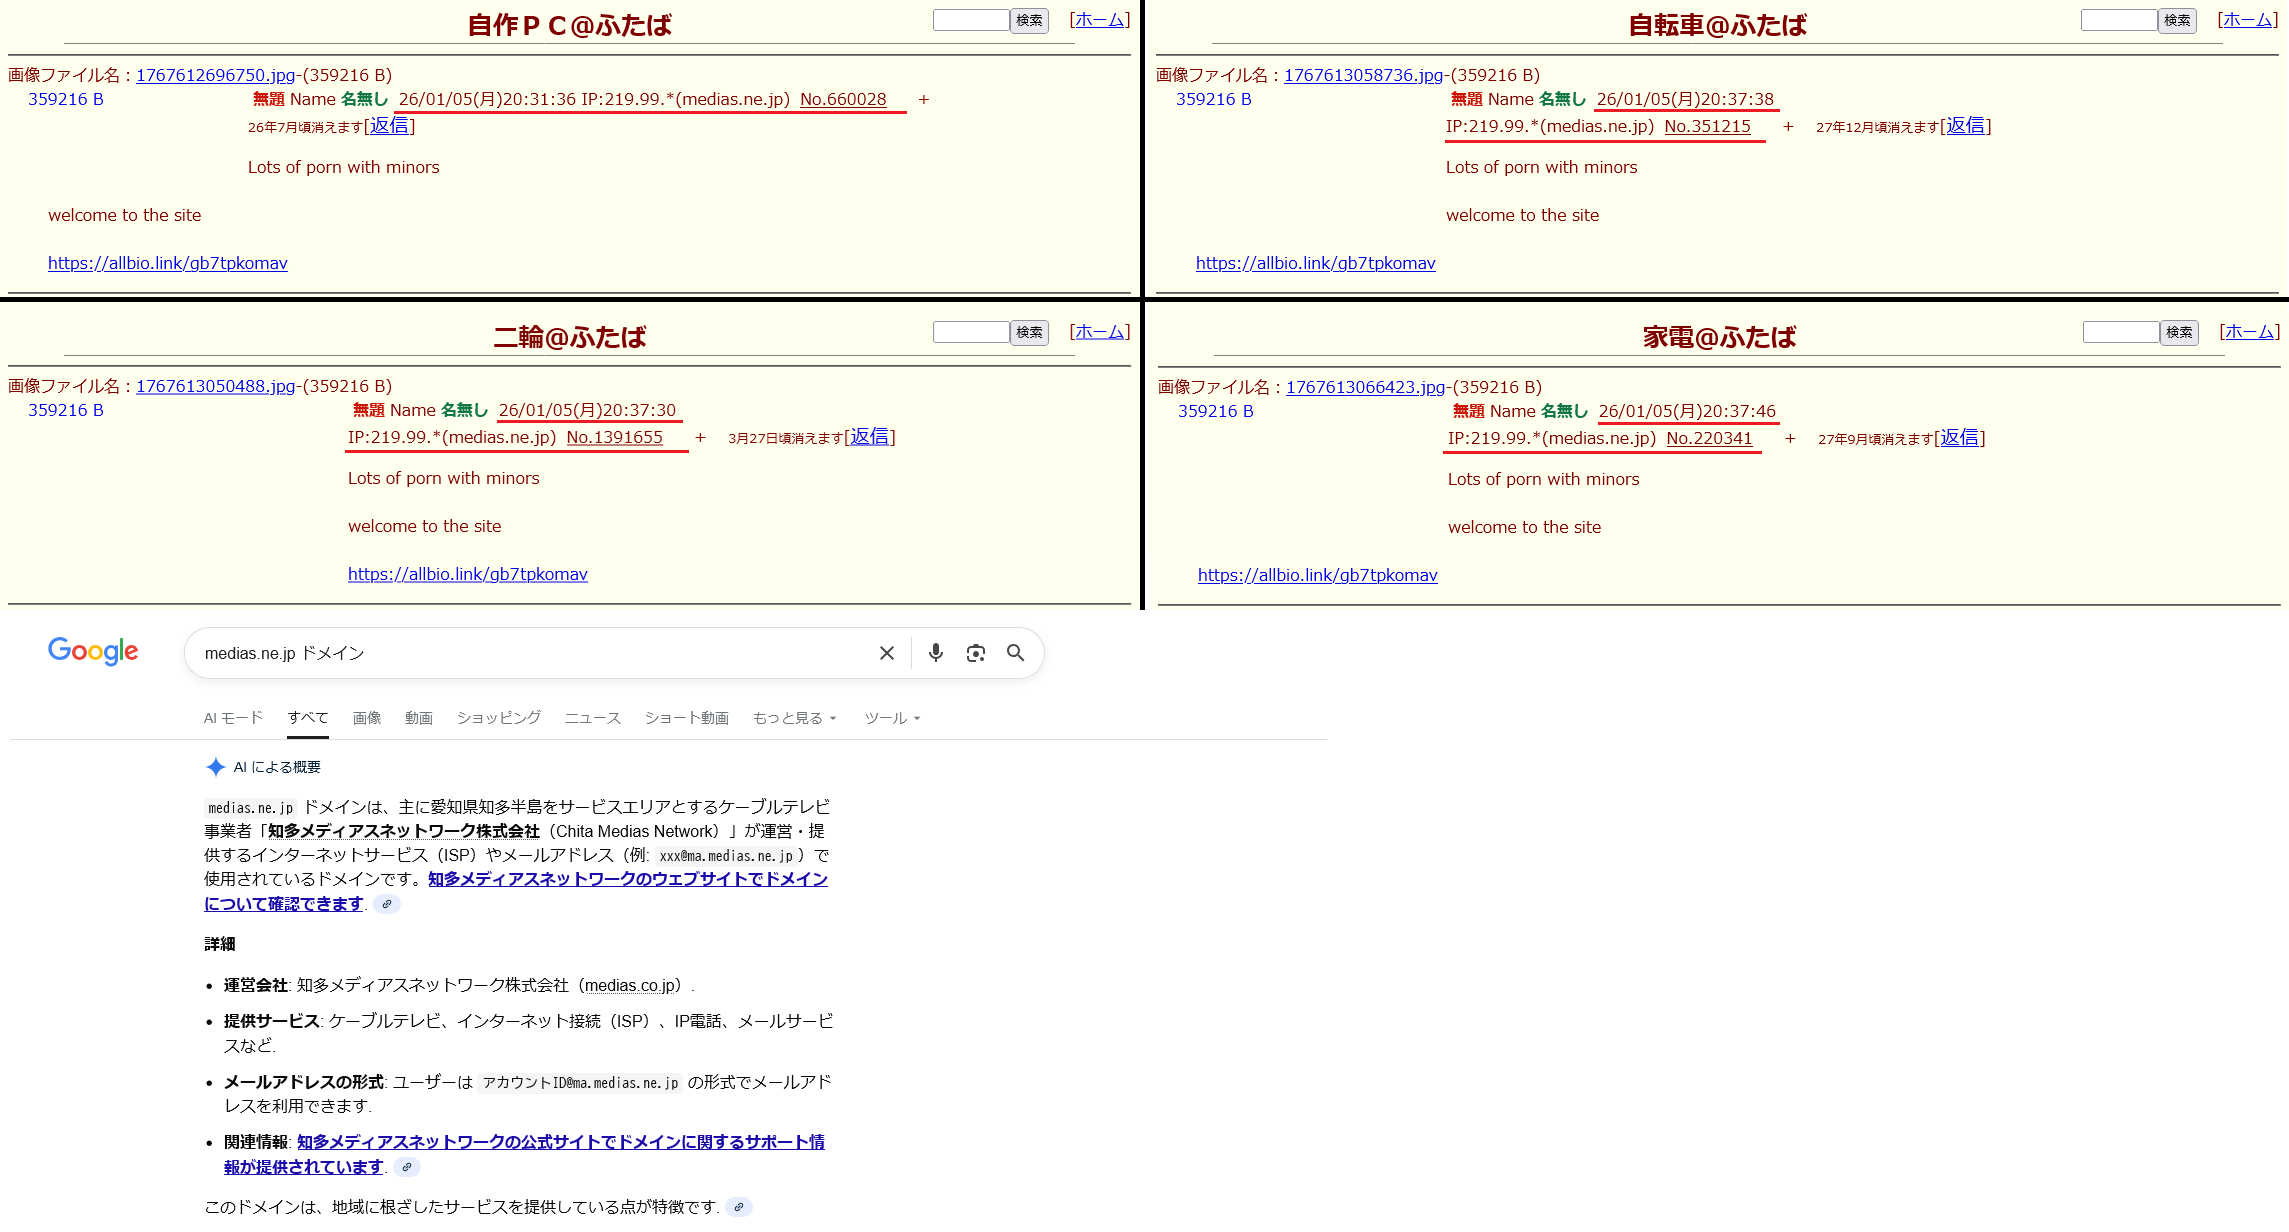Open Google Lens camera search icon
This screenshot has height=1232, width=2289.
(976, 653)
